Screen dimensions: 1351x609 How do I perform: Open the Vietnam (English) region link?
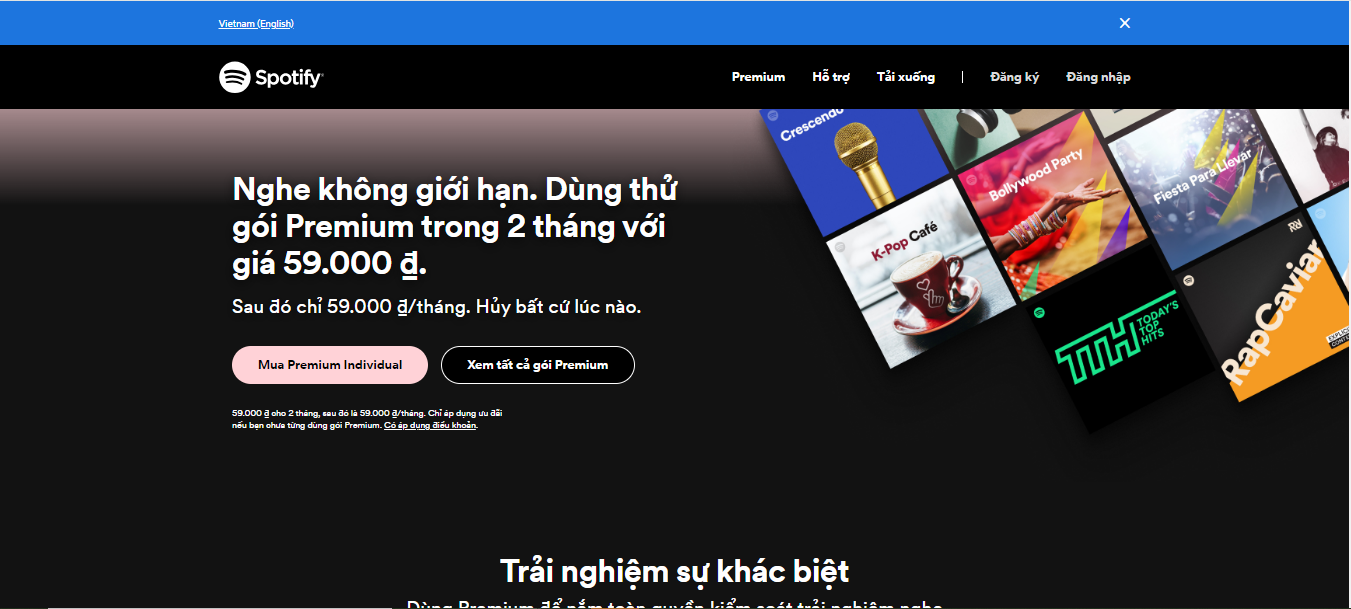[256, 23]
